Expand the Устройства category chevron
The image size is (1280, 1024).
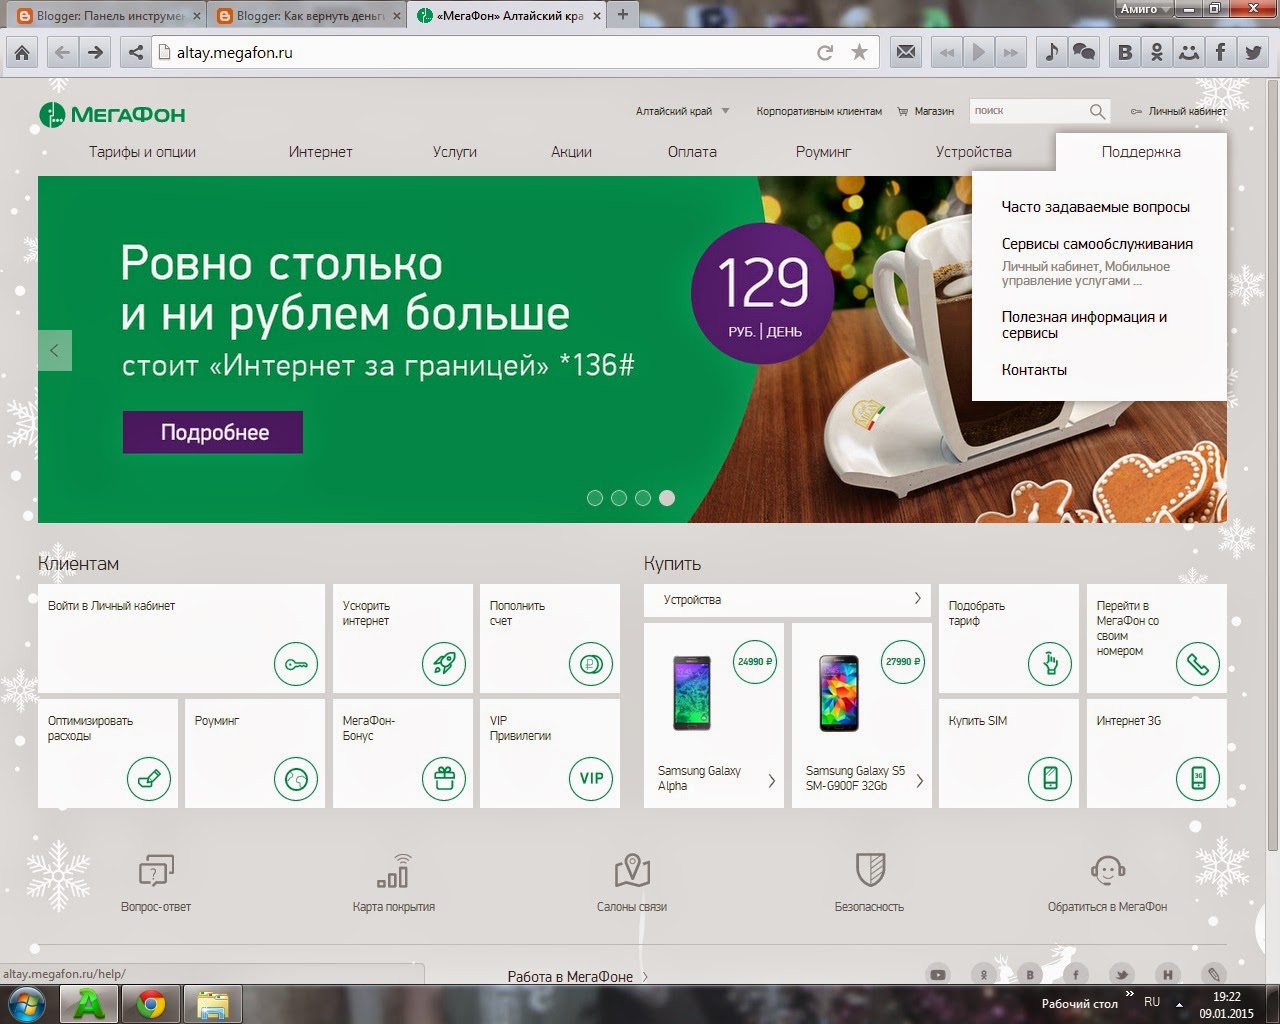[917, 599]
